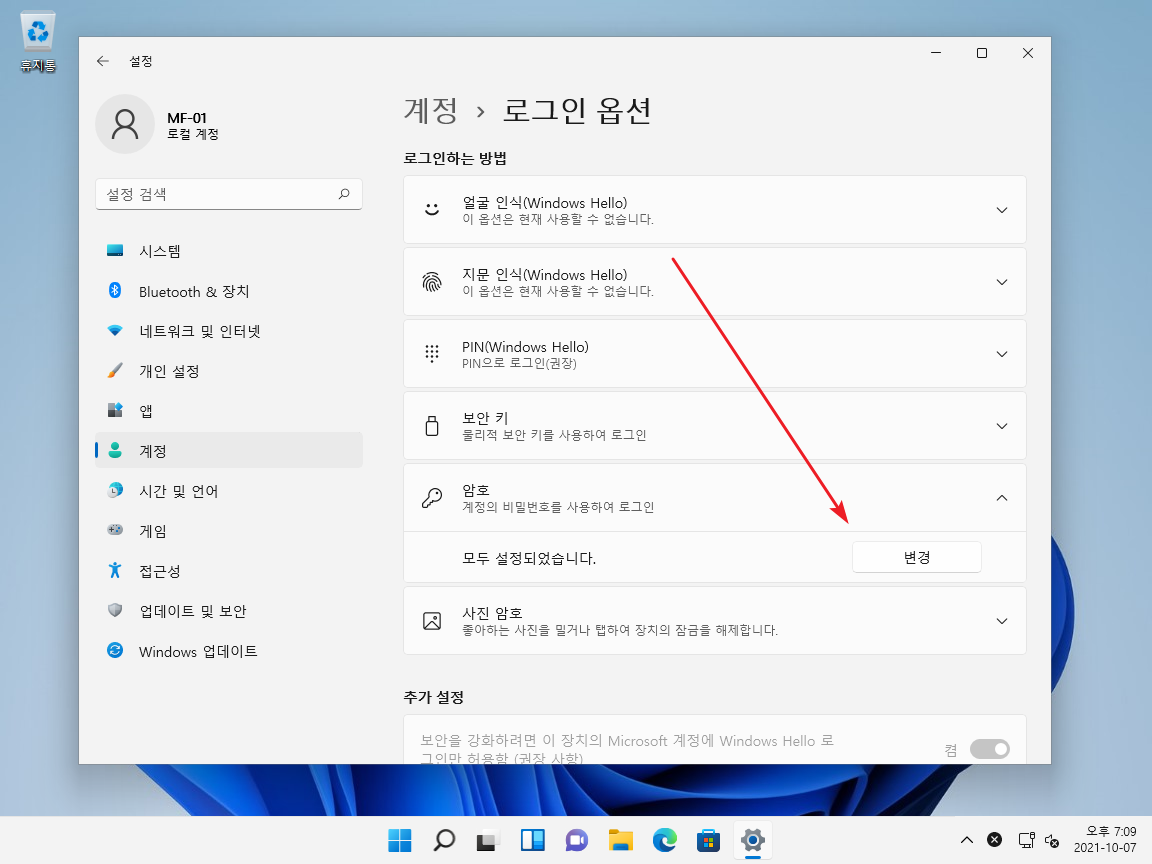Click the picture password image icon

tap(432, 621)
